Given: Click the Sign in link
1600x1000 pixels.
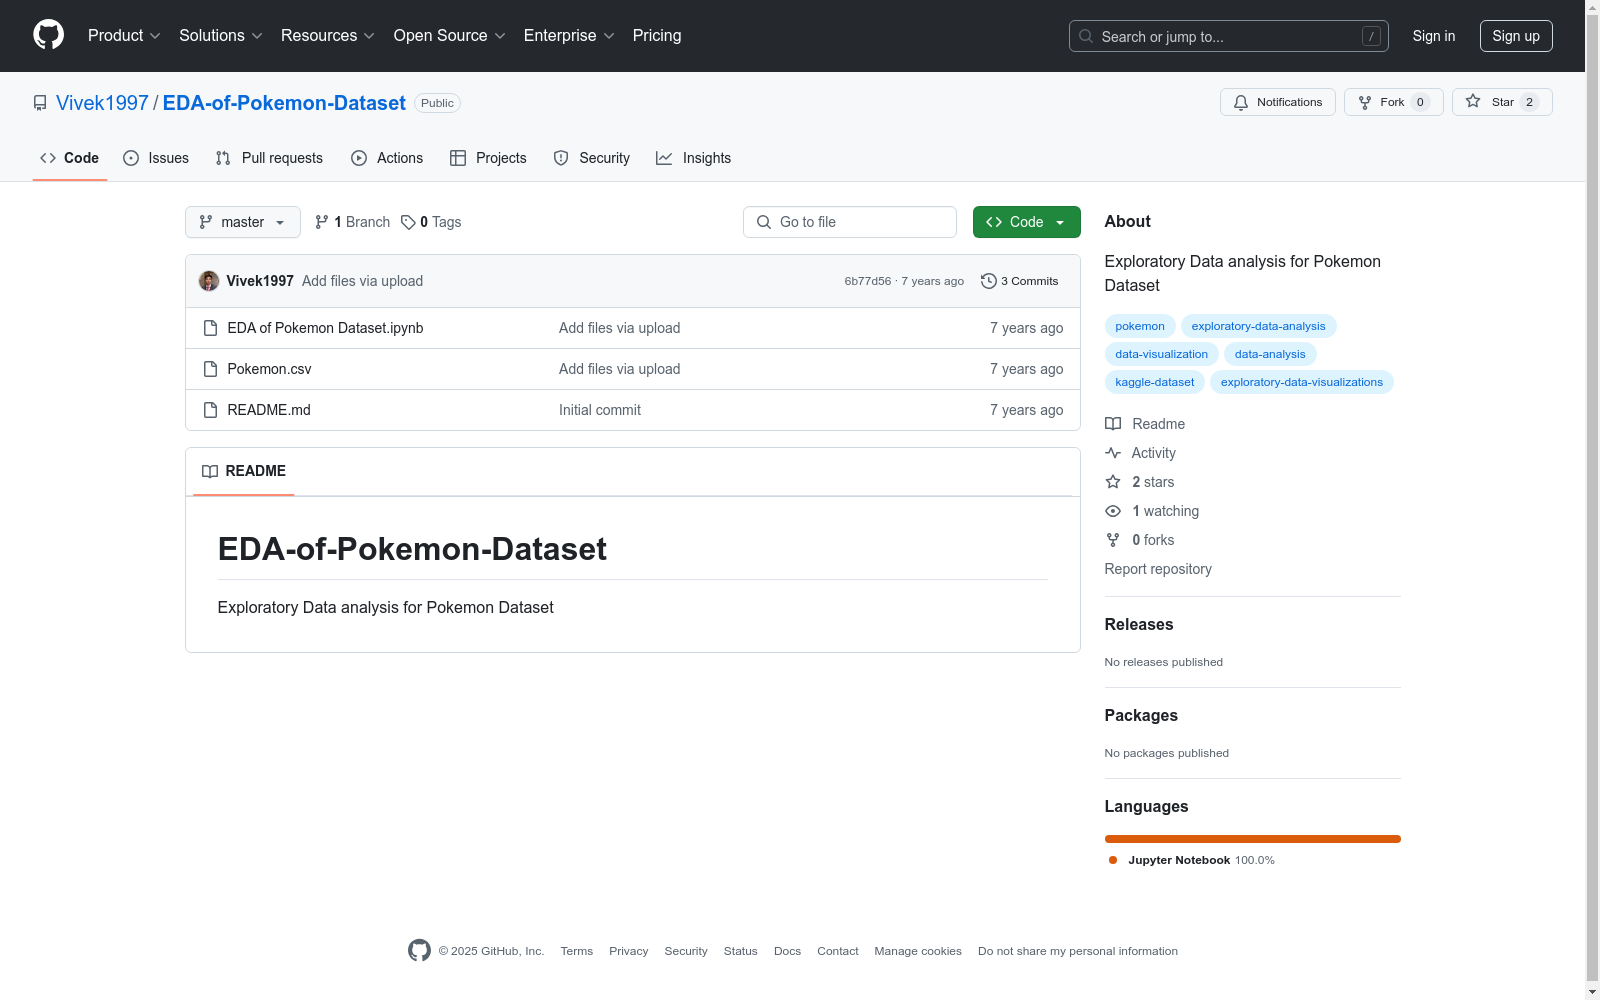Looking at the screenshot, I should tap(1433, 36).
